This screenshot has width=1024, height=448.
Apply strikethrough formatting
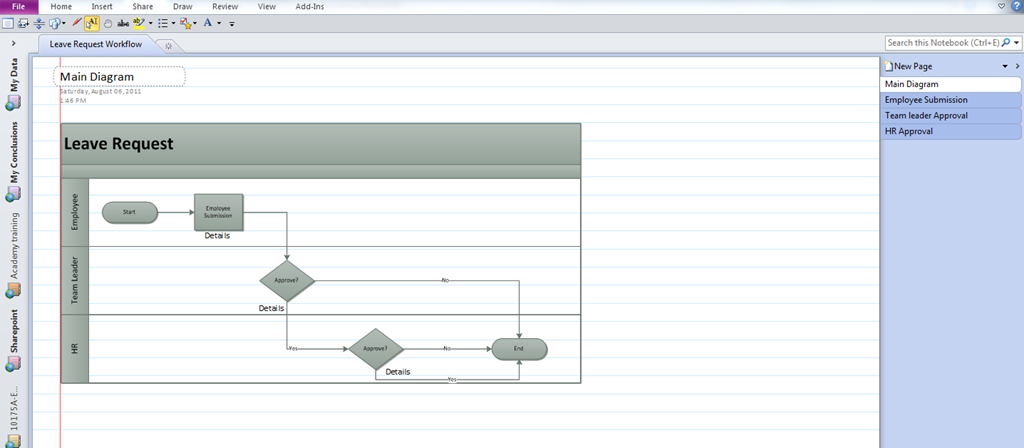point(123,22)
